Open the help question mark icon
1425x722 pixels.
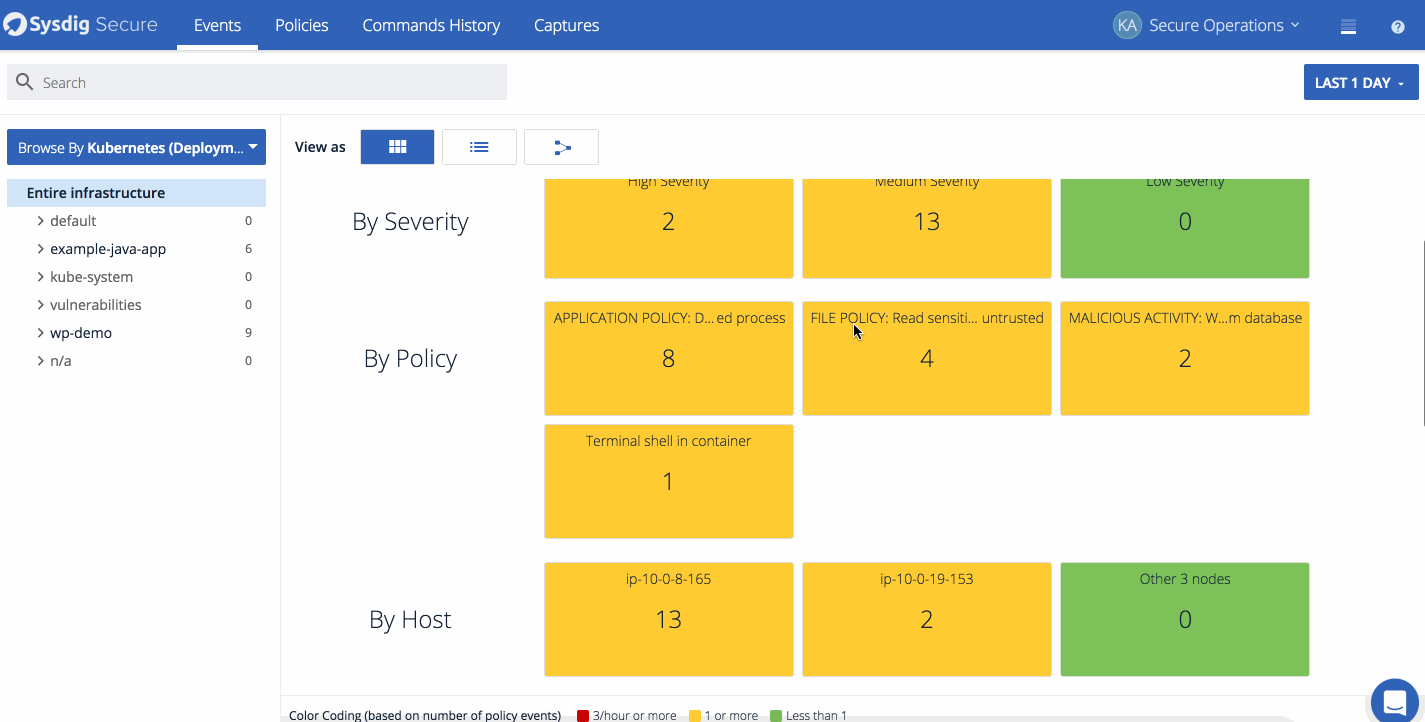click(x=1397, y=26)
